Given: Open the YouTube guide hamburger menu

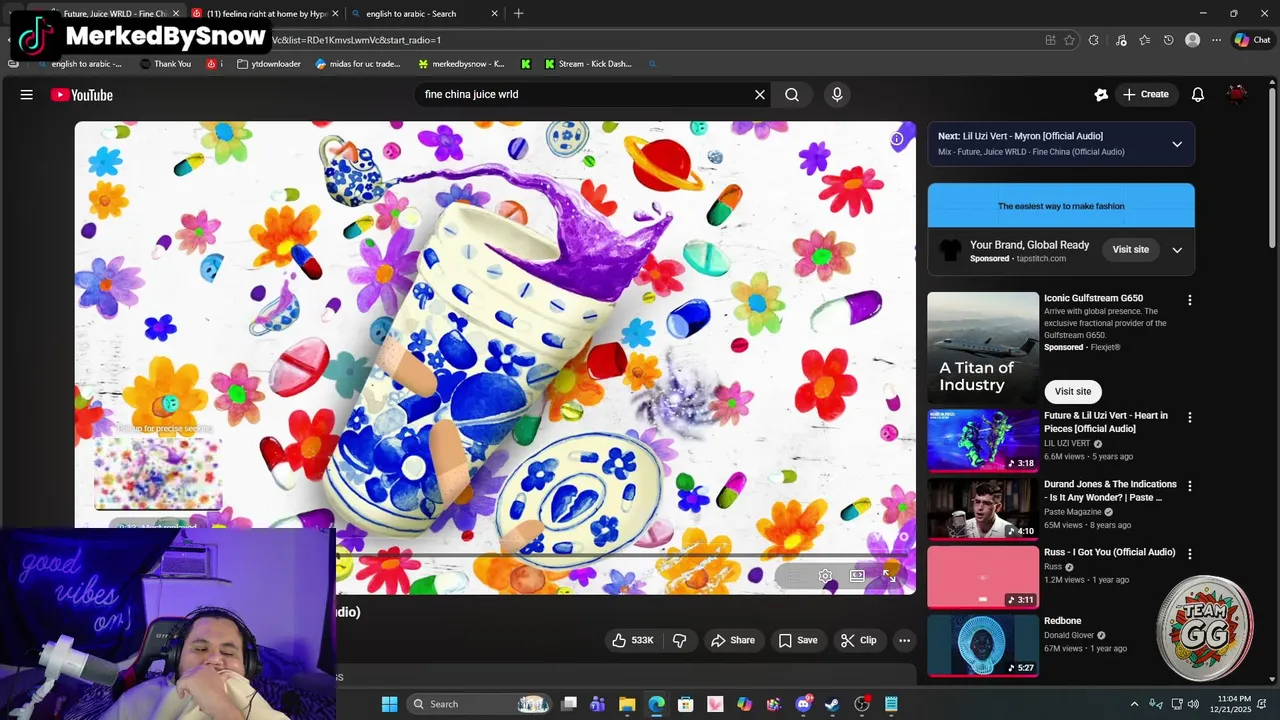Looking at the screenshot, I should coord(27,95).
